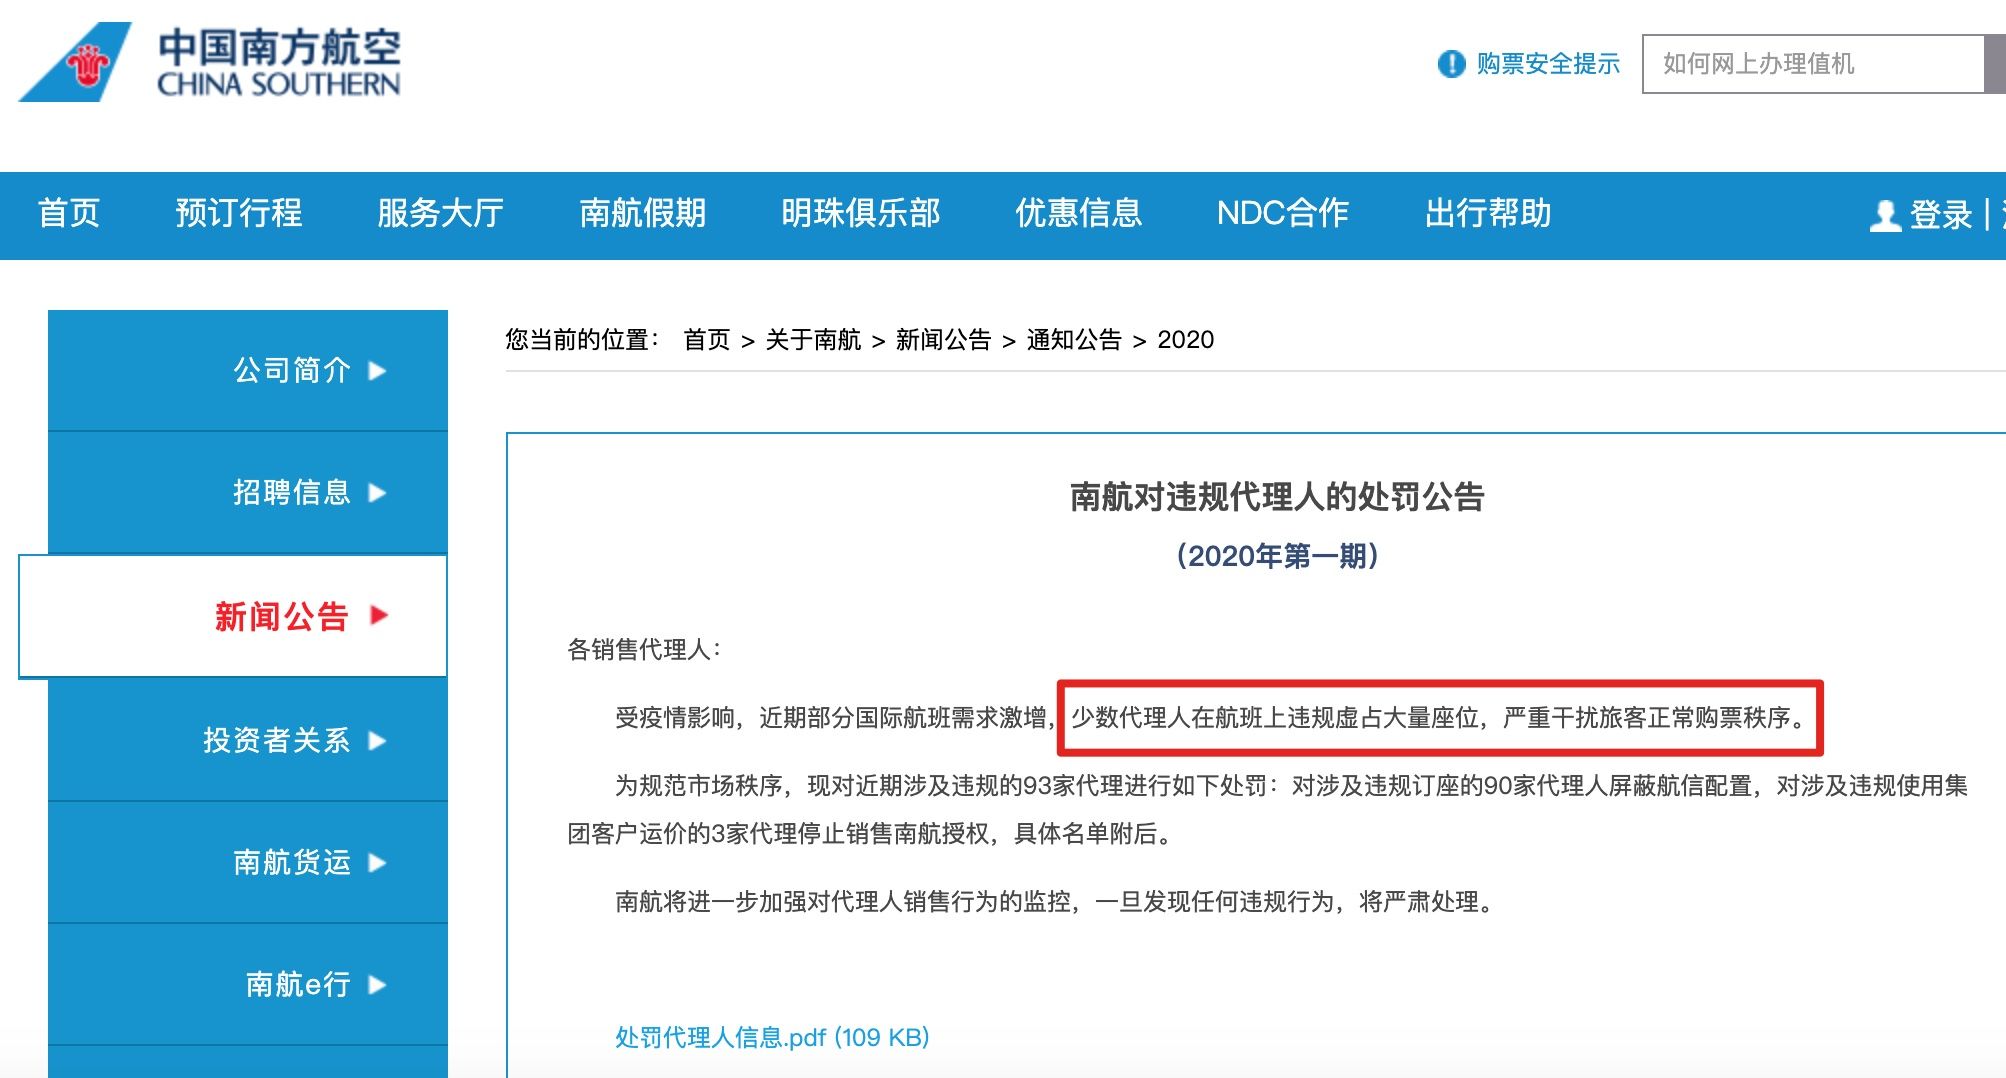This screenshot has height=1078, width=2006.
Task: Open the 服务大厅 navigation menu
Action: pos(440,213)
